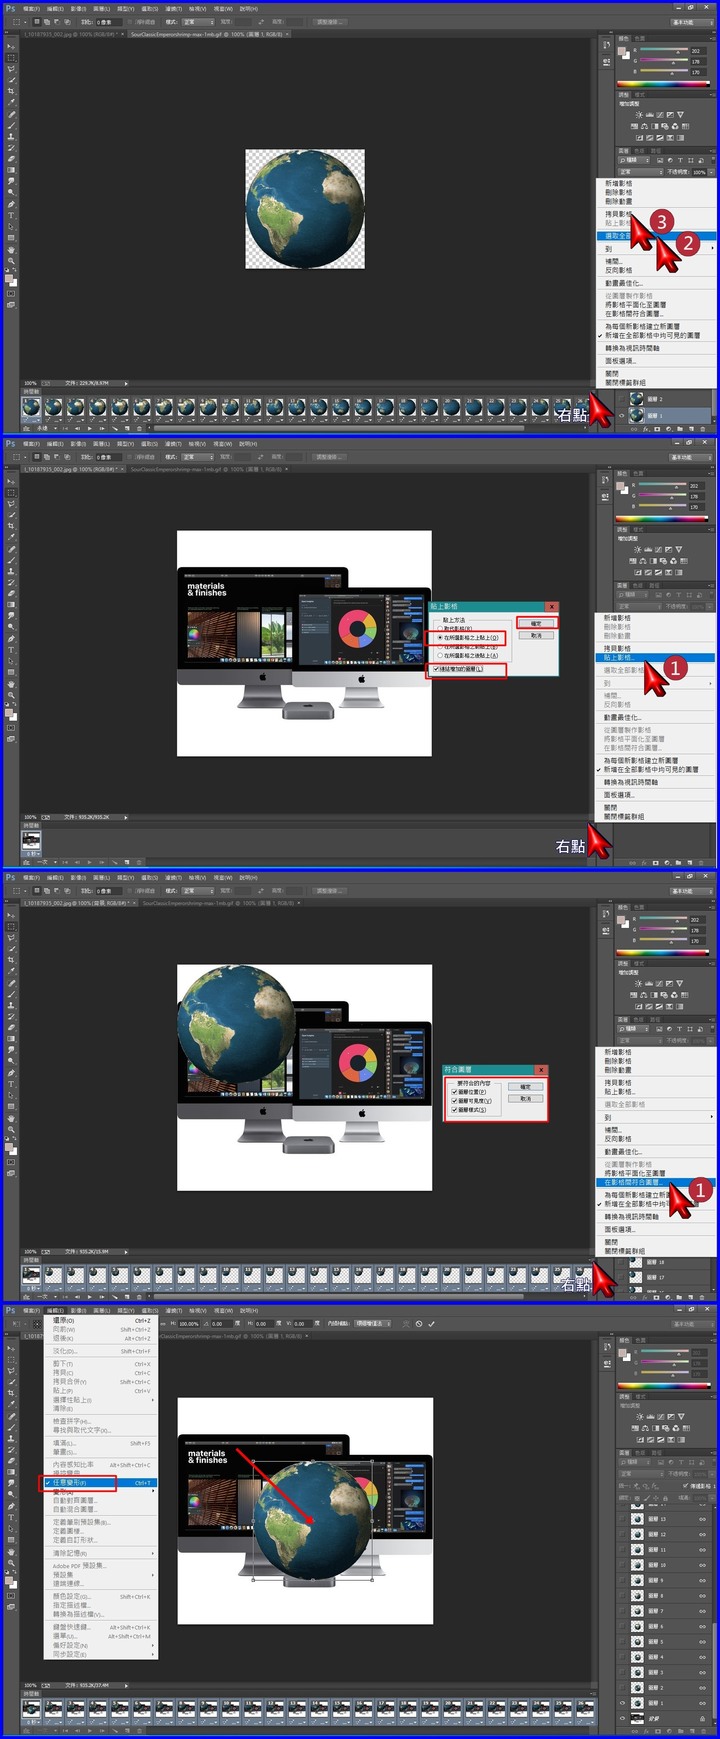Toggle visibility of 圖層 13 in fourth screenshot
This screenshot has height=1739, width=720.
pyautogui.click(x=622, y=1519)
